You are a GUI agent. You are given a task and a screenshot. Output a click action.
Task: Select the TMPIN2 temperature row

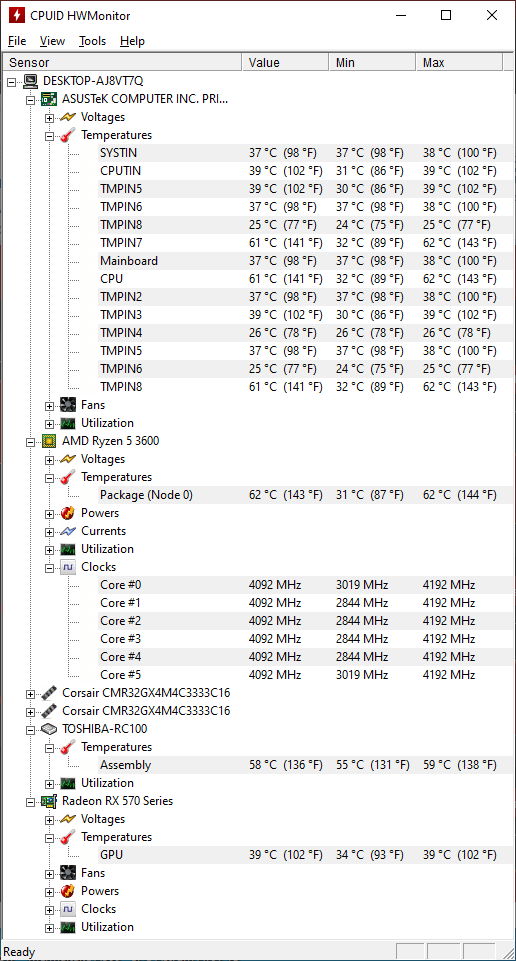tap(306, 297)
